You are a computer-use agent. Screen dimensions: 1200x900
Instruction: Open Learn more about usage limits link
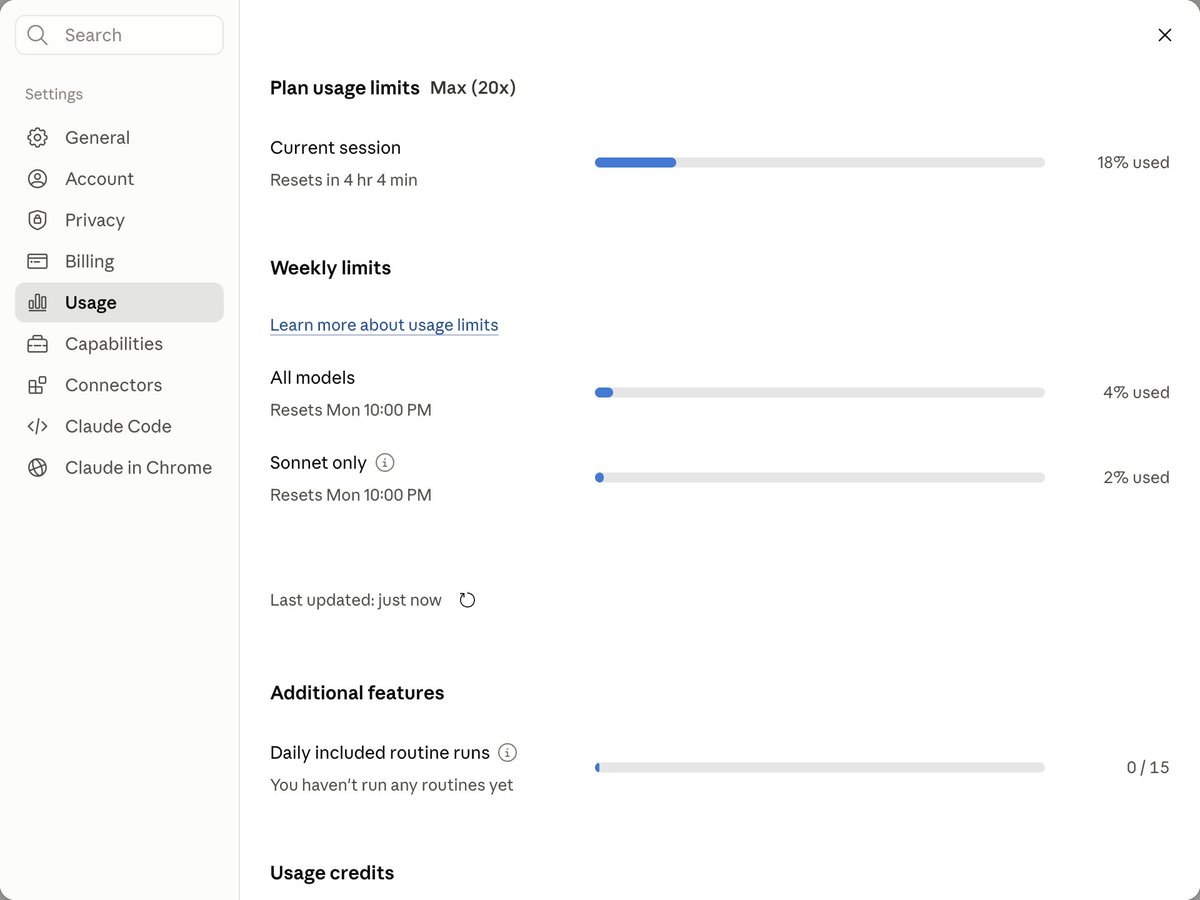(384, 325)
